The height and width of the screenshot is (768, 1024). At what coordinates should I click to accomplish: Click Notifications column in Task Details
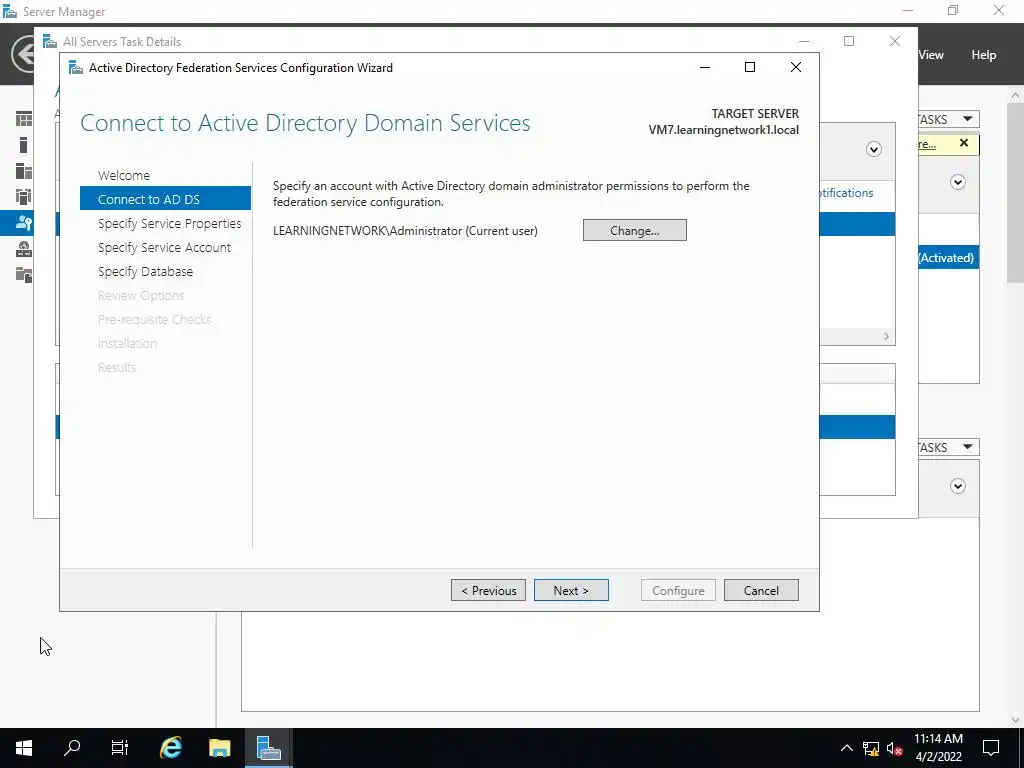(x=846, y=193)
